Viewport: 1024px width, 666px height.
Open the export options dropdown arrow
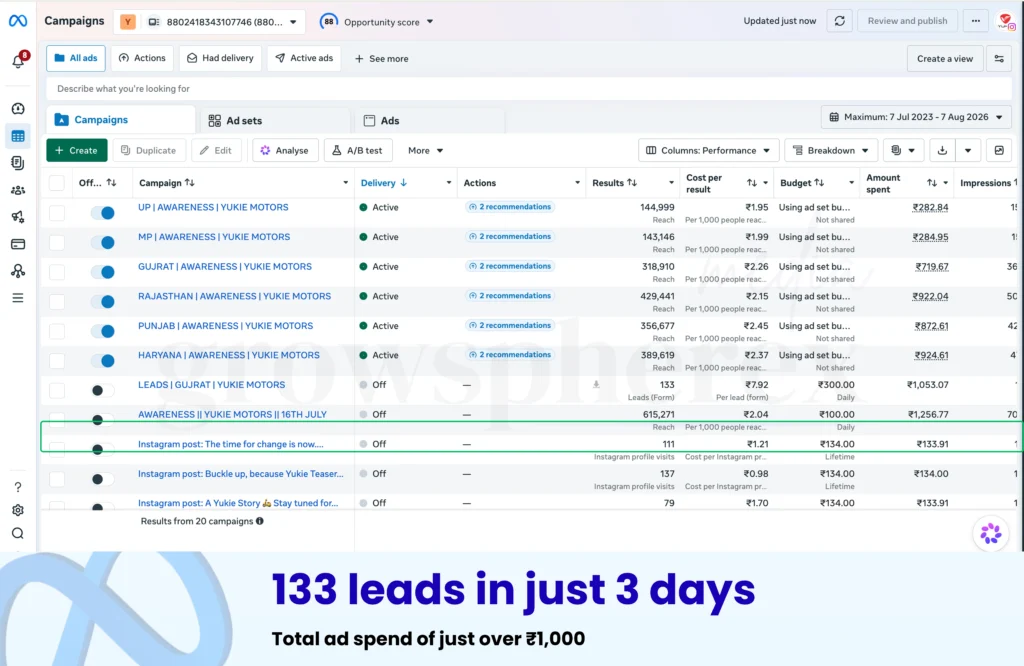pyautogui.click(x=968, y=150)
